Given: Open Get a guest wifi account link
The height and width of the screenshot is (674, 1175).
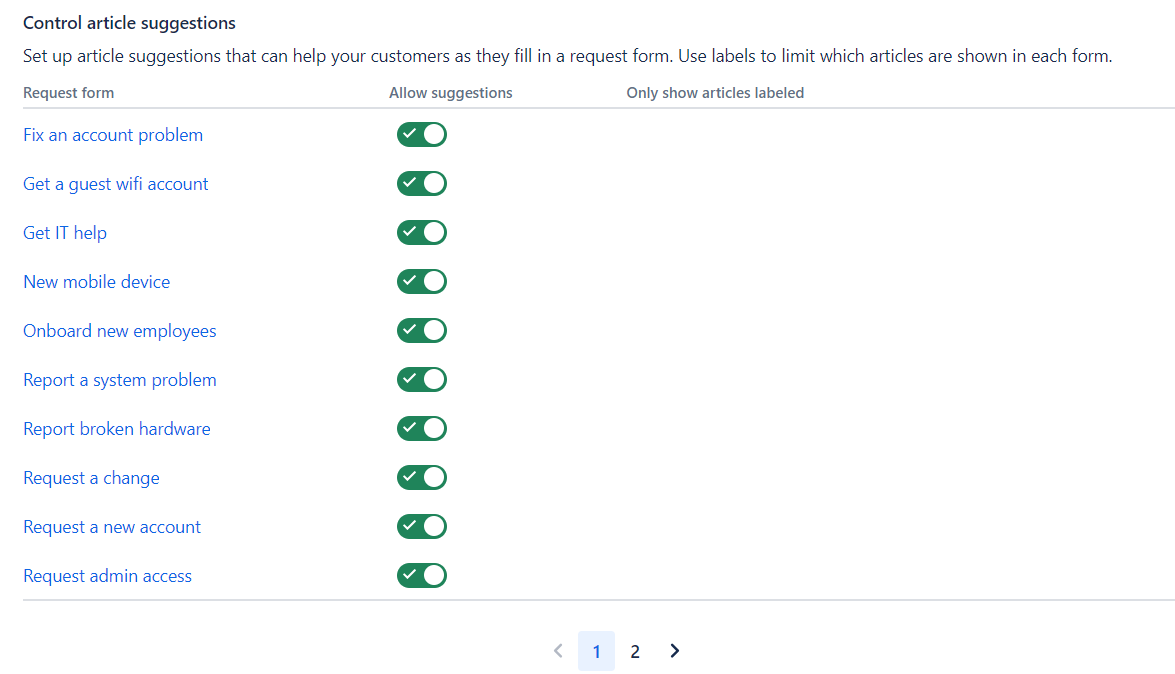Looking at the screenshot, I should pos(116,184).
